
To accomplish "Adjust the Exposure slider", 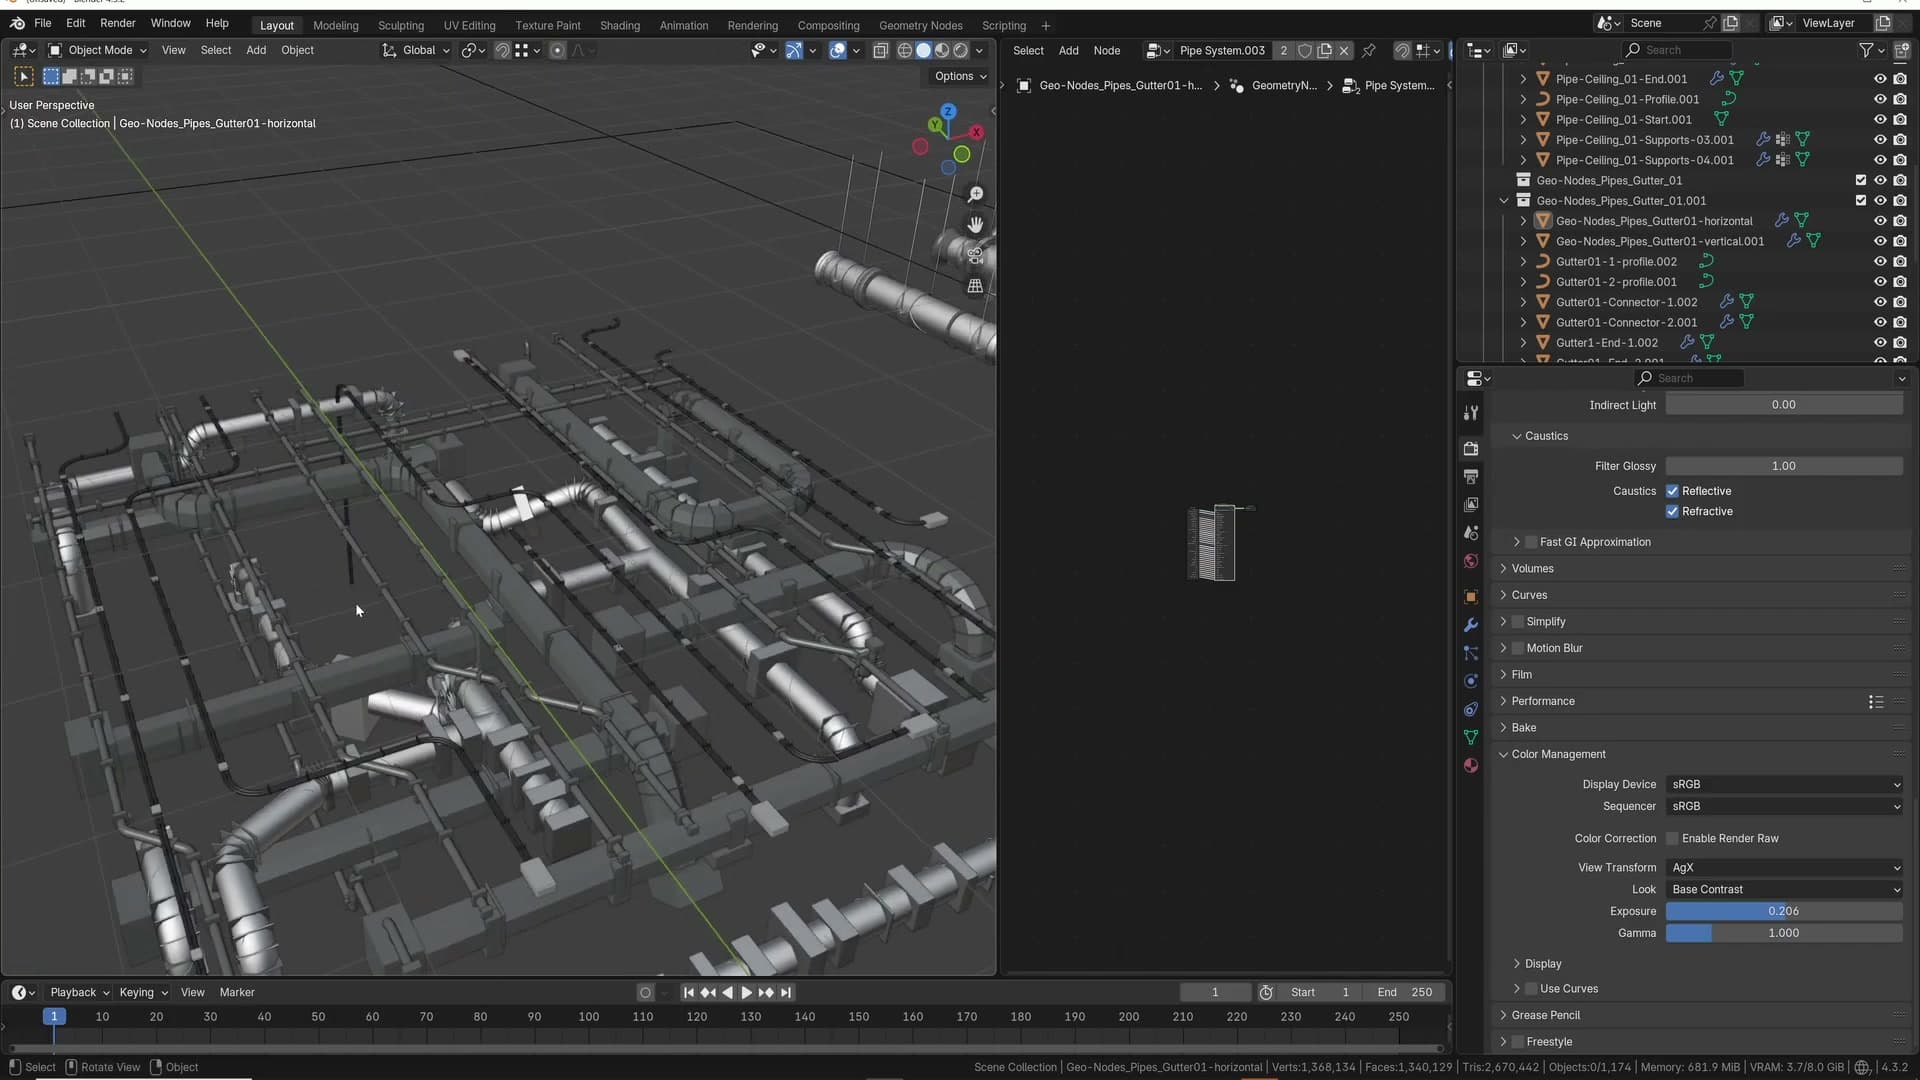I will tap(1784, 912).
